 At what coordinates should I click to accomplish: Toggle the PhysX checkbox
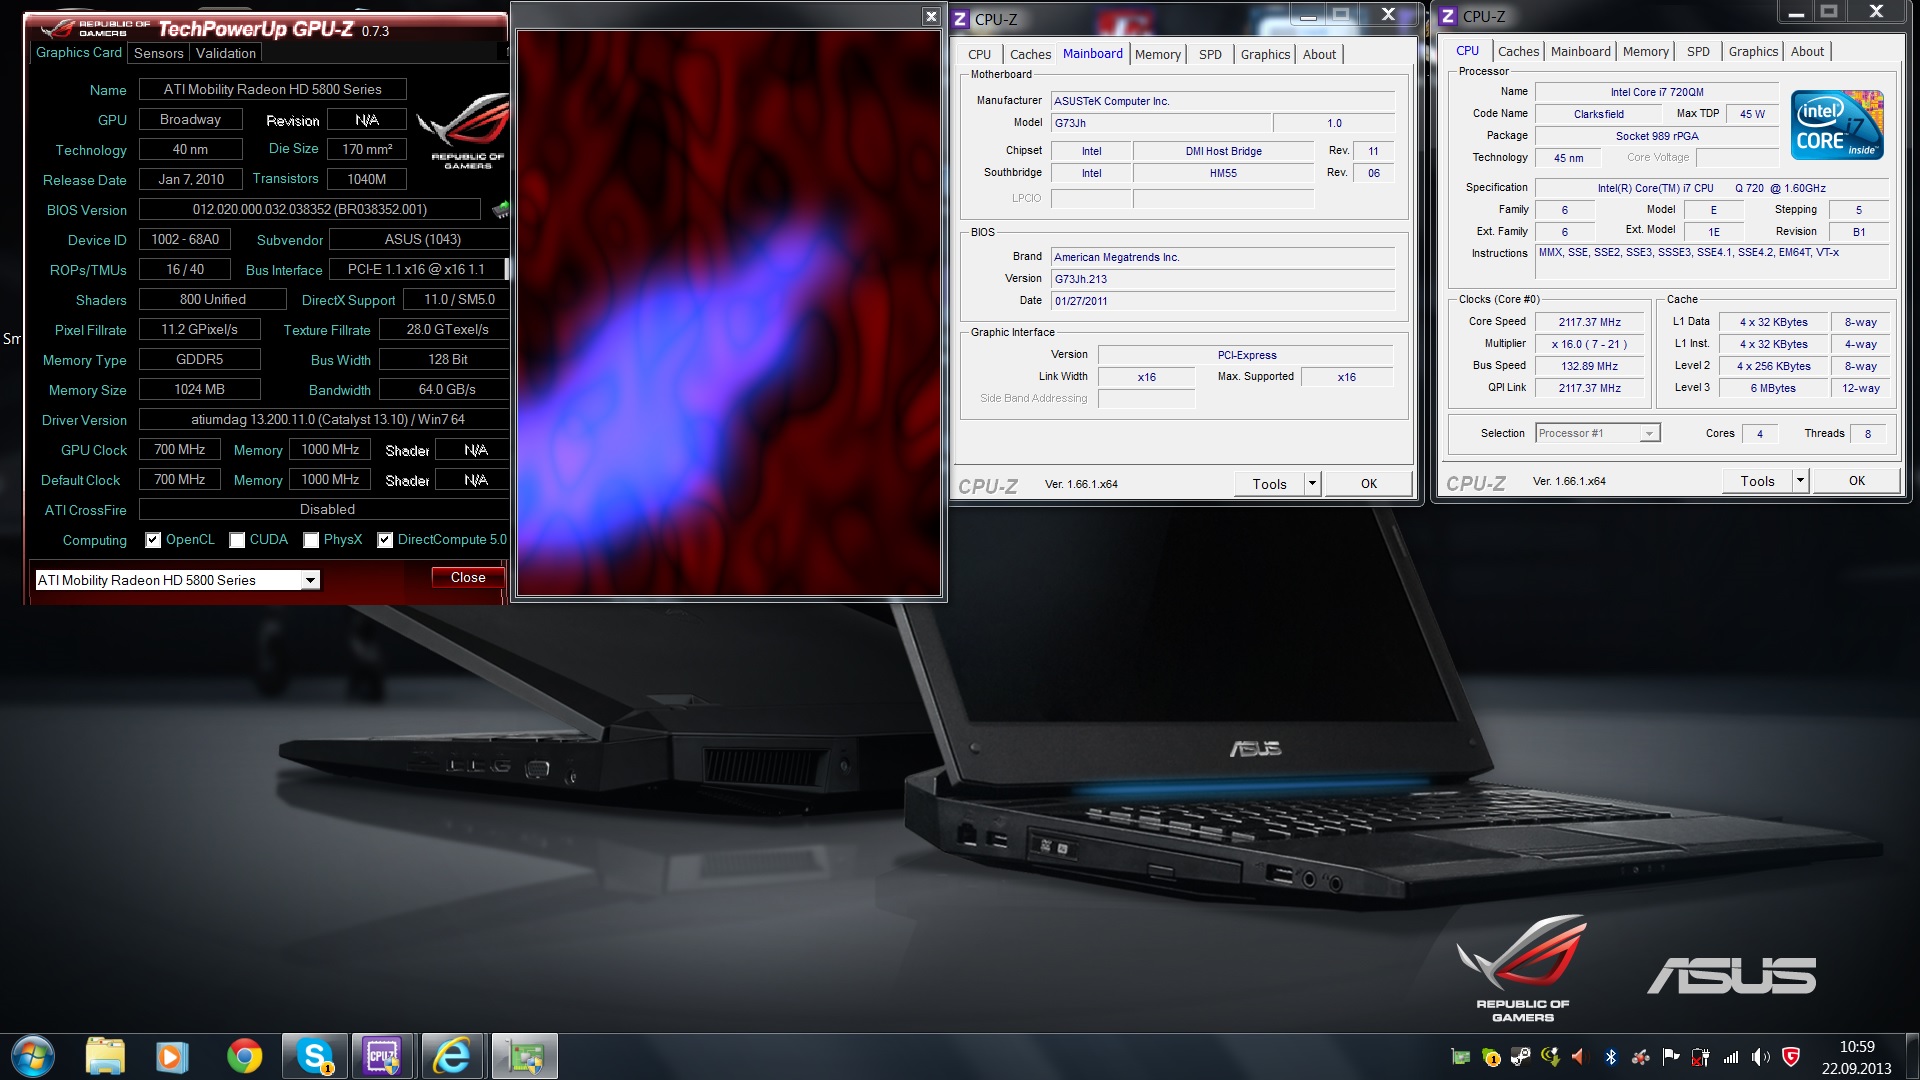coord(311,540)
